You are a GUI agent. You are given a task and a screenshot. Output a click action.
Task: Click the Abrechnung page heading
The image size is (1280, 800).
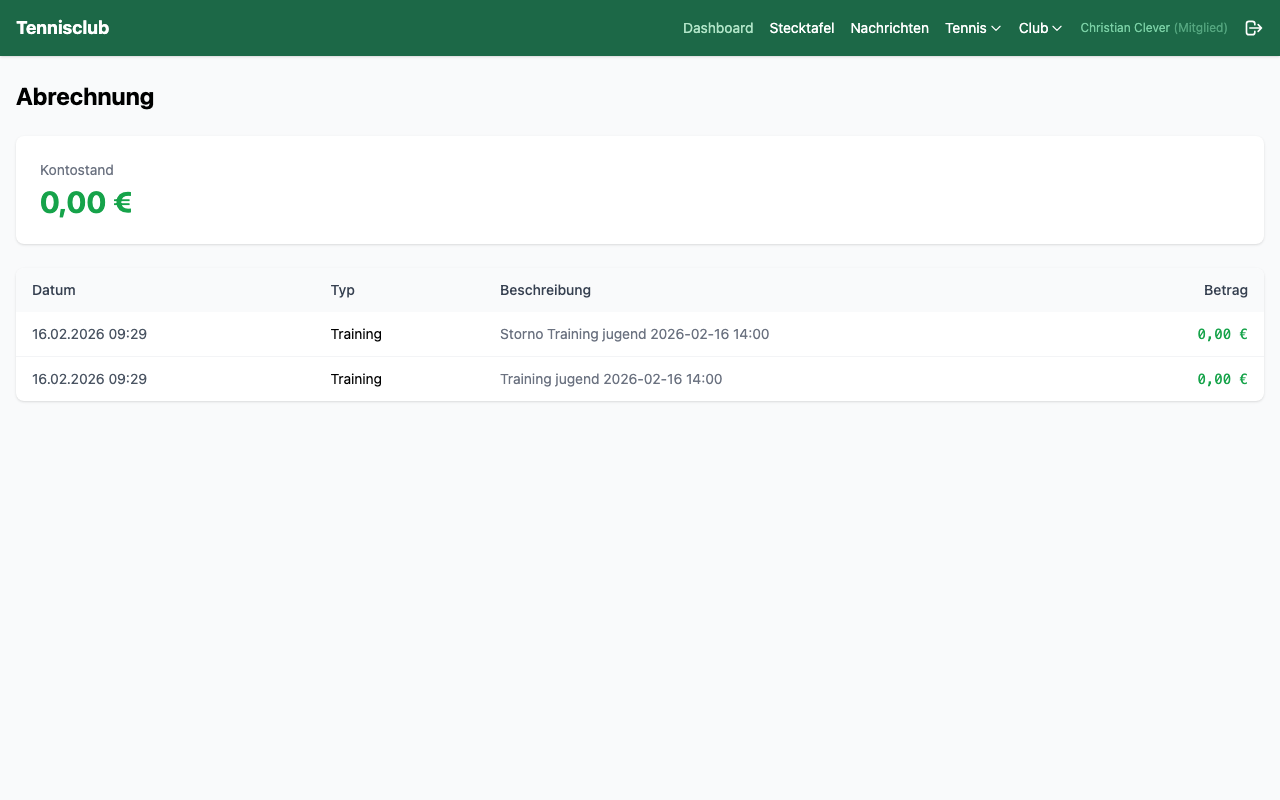[x=85, y=97]
